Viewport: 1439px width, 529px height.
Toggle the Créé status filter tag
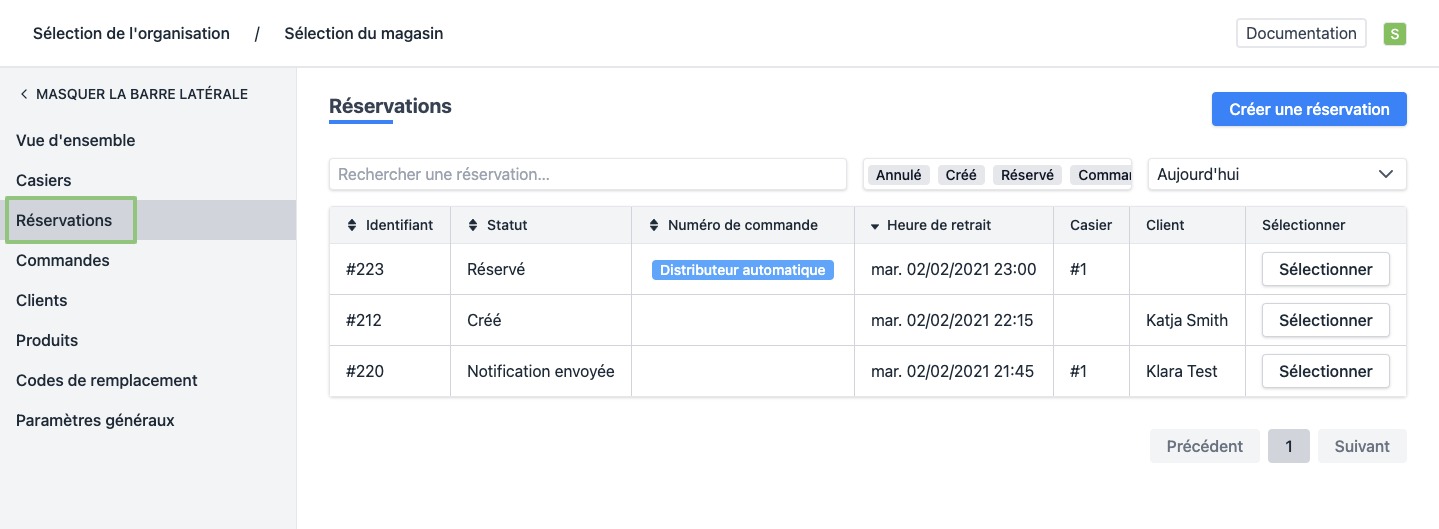tap(960, 175)
